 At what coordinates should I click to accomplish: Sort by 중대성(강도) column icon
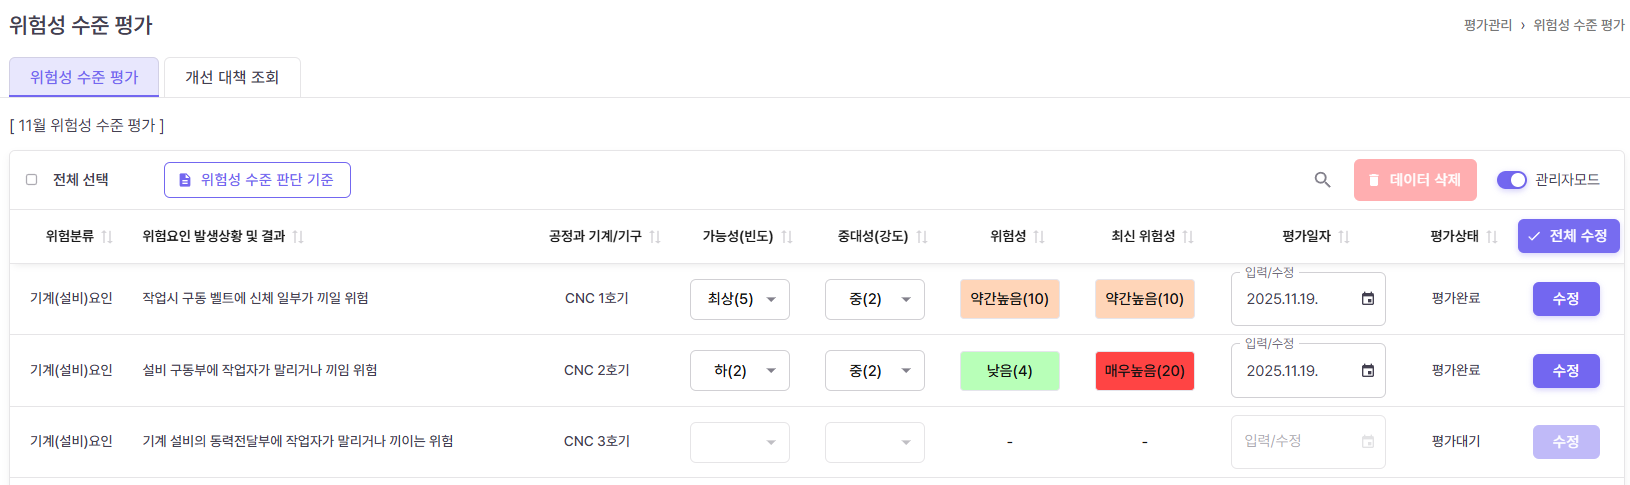click(922, 237)
